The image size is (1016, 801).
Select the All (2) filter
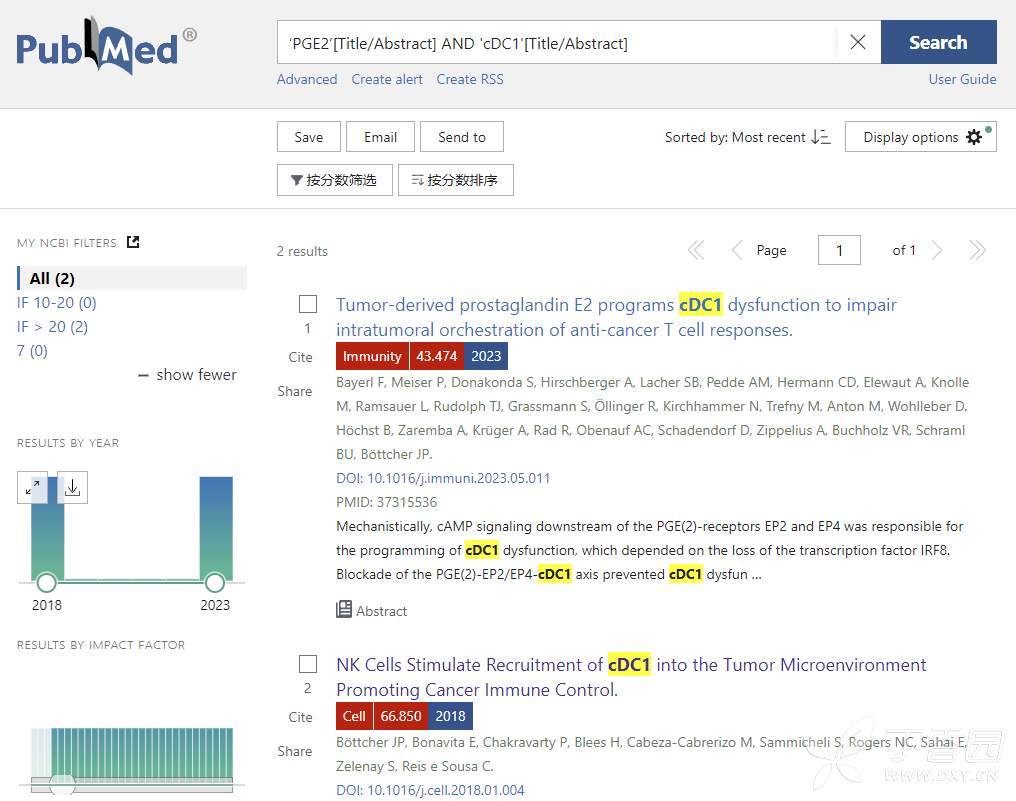[x=52, y=278]
